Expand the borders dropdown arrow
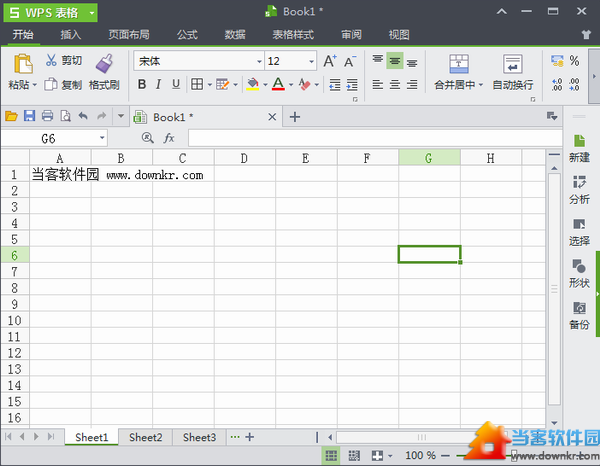Image resolution: width=600 pixels, height=466 pixels. click(x=210, y=85)
